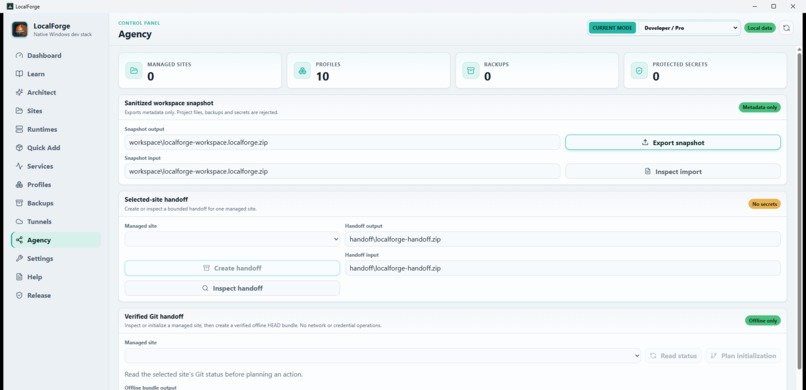806x390 pixels.
Task: Click the Backups card archive icon
Action: tap(470, 70)
